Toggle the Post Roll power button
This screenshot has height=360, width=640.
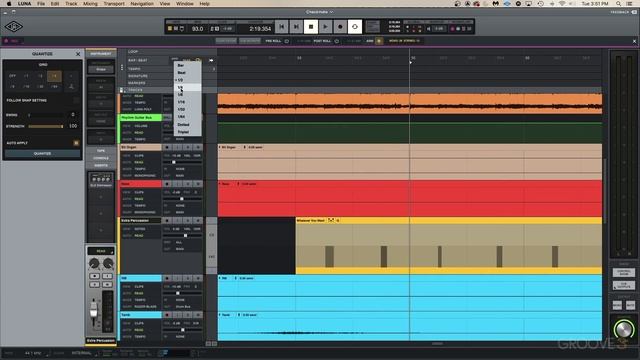[x=337, y=41]
